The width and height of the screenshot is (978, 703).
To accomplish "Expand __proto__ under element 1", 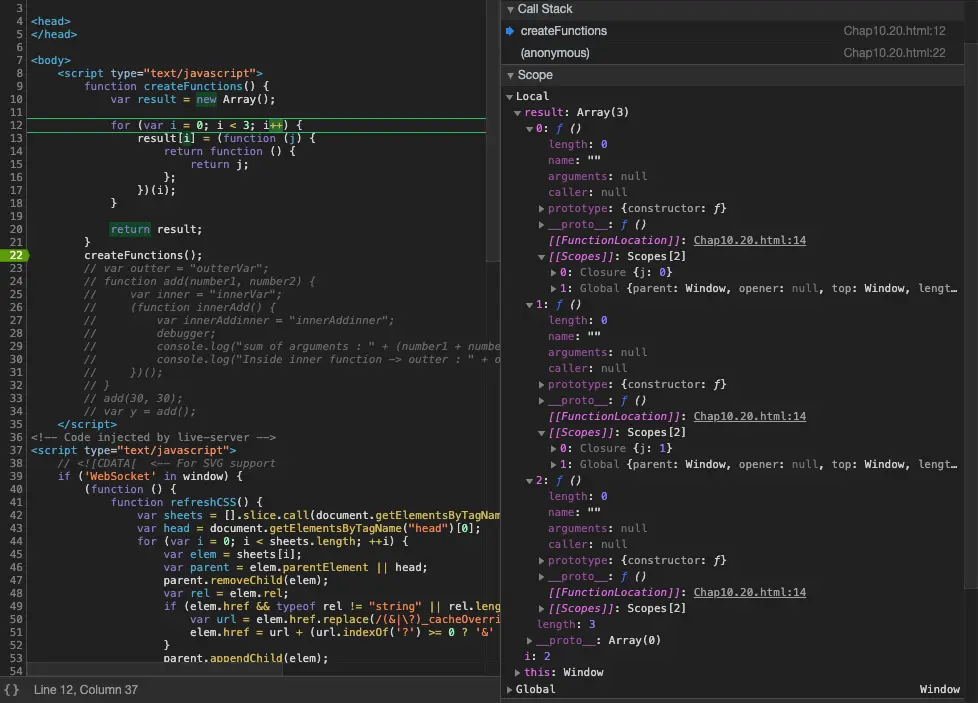I will tap(541, 400).
